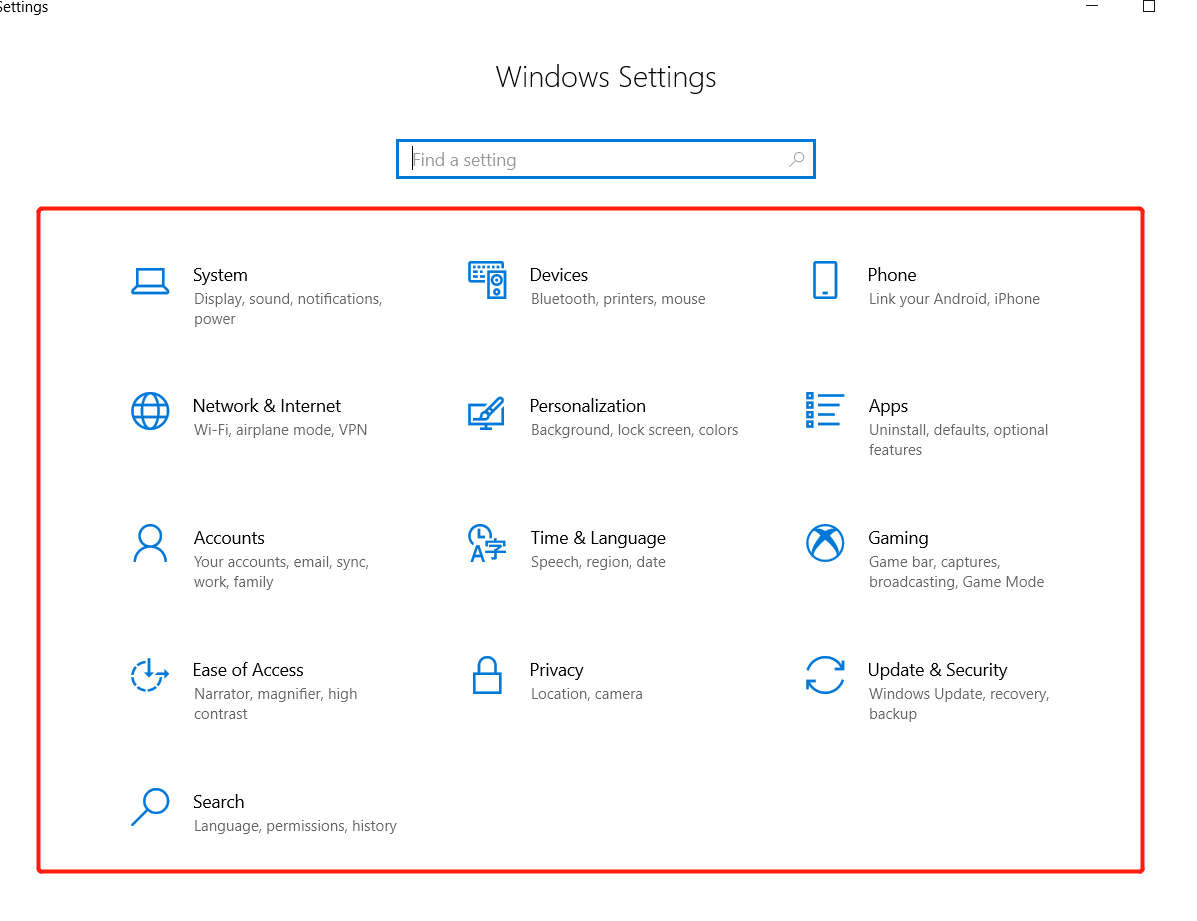Click 'Windows Update, recovery, backup' text

tap(959, 704)
